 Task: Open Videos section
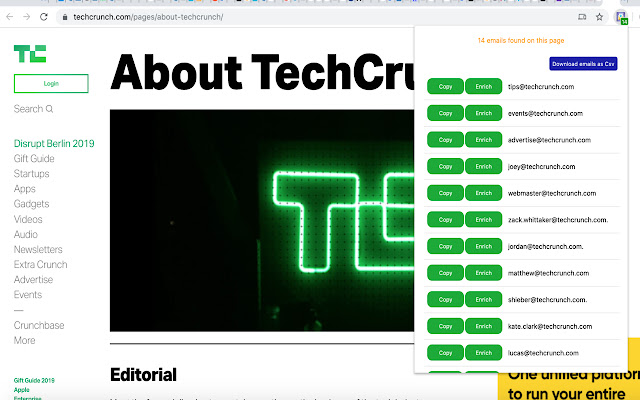[28, 219]
